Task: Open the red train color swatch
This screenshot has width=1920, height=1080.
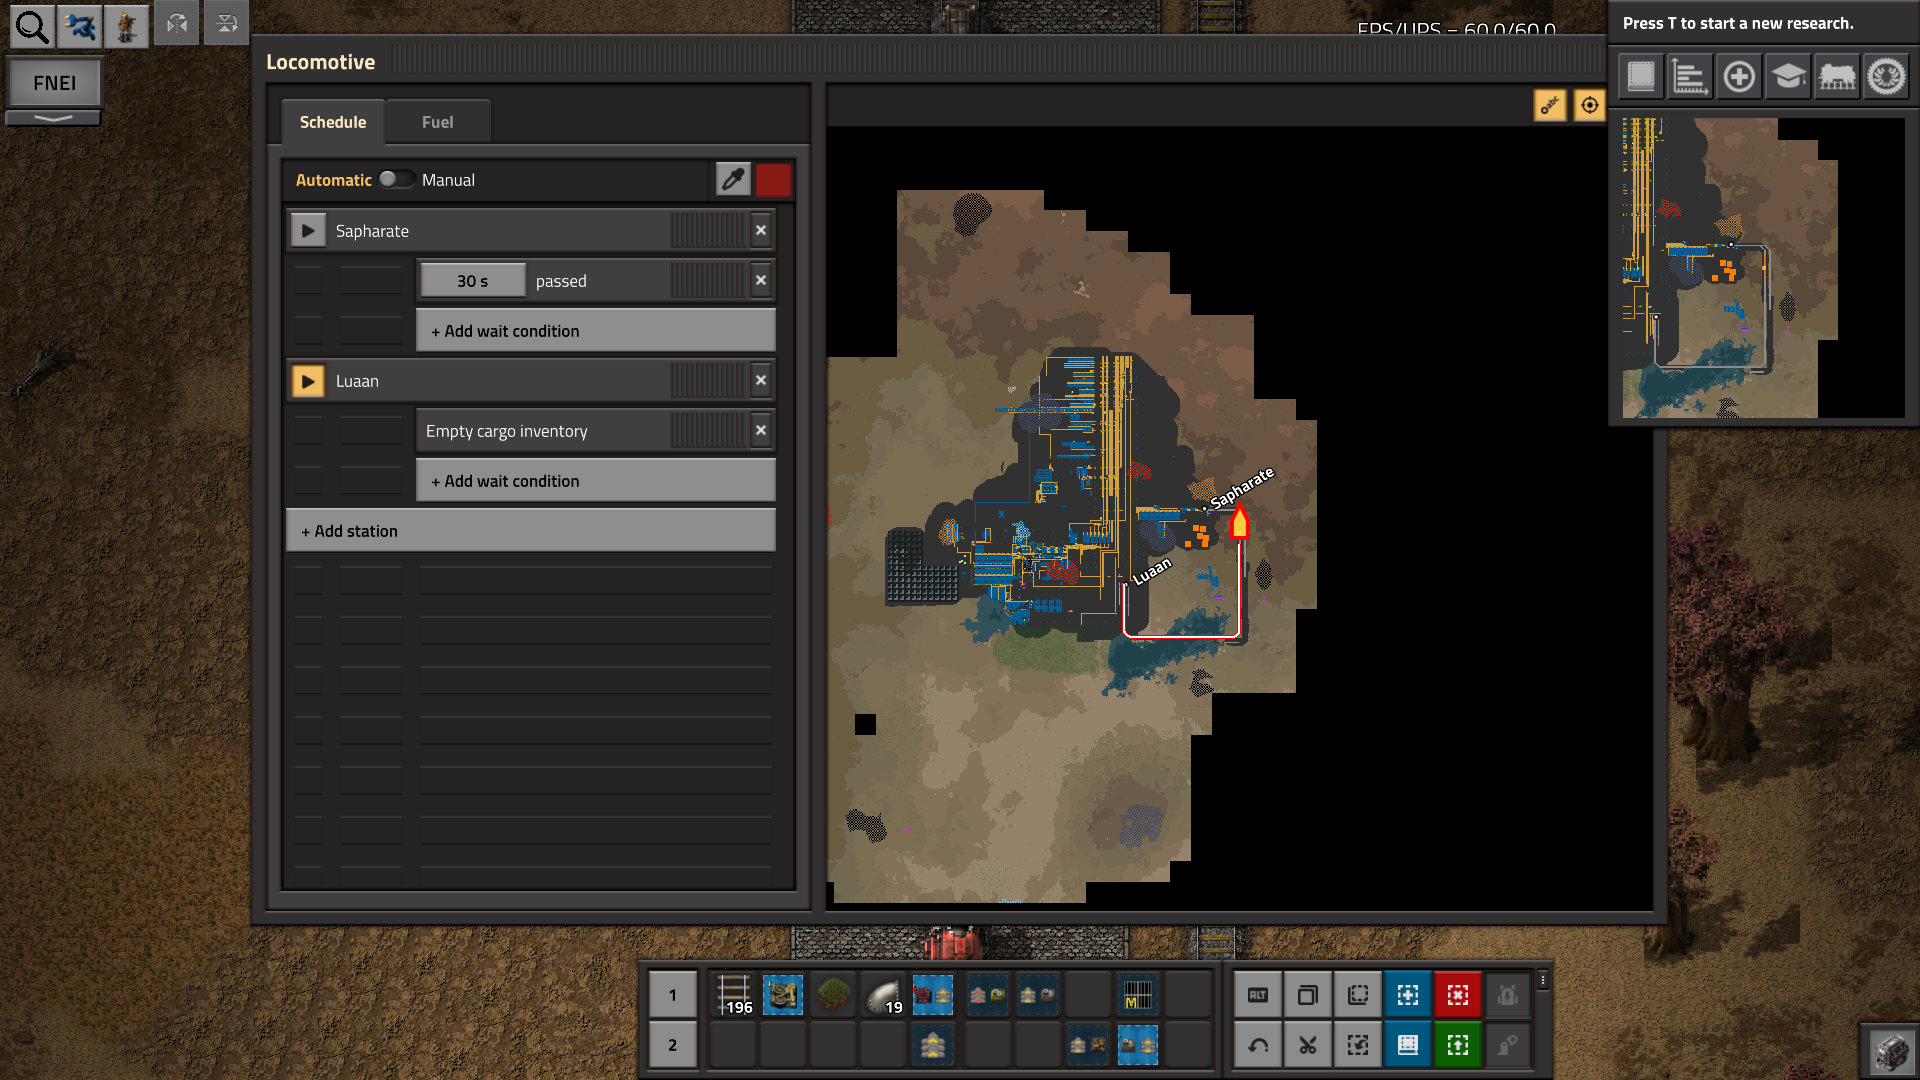Action: [x=773, y=180]
